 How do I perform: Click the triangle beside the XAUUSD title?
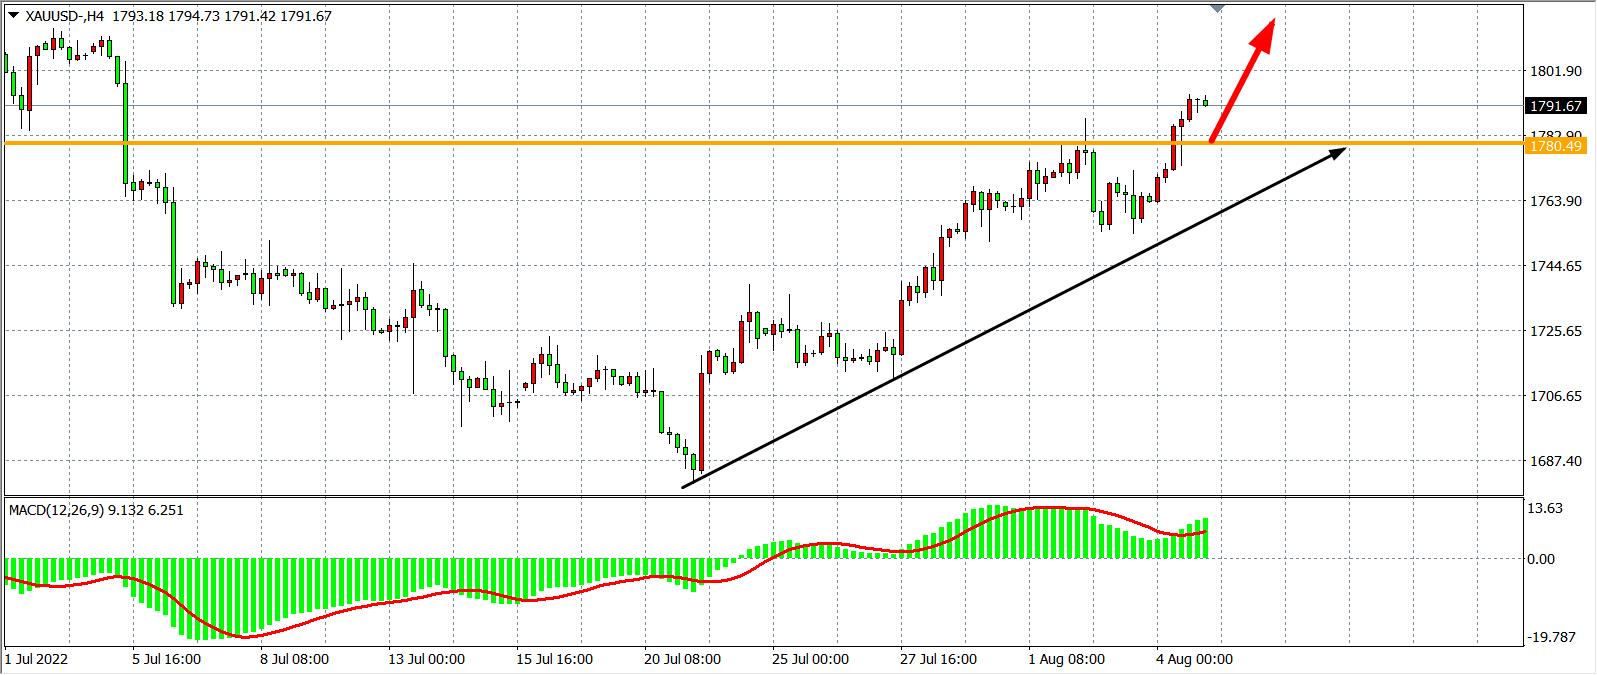(11, 16)
